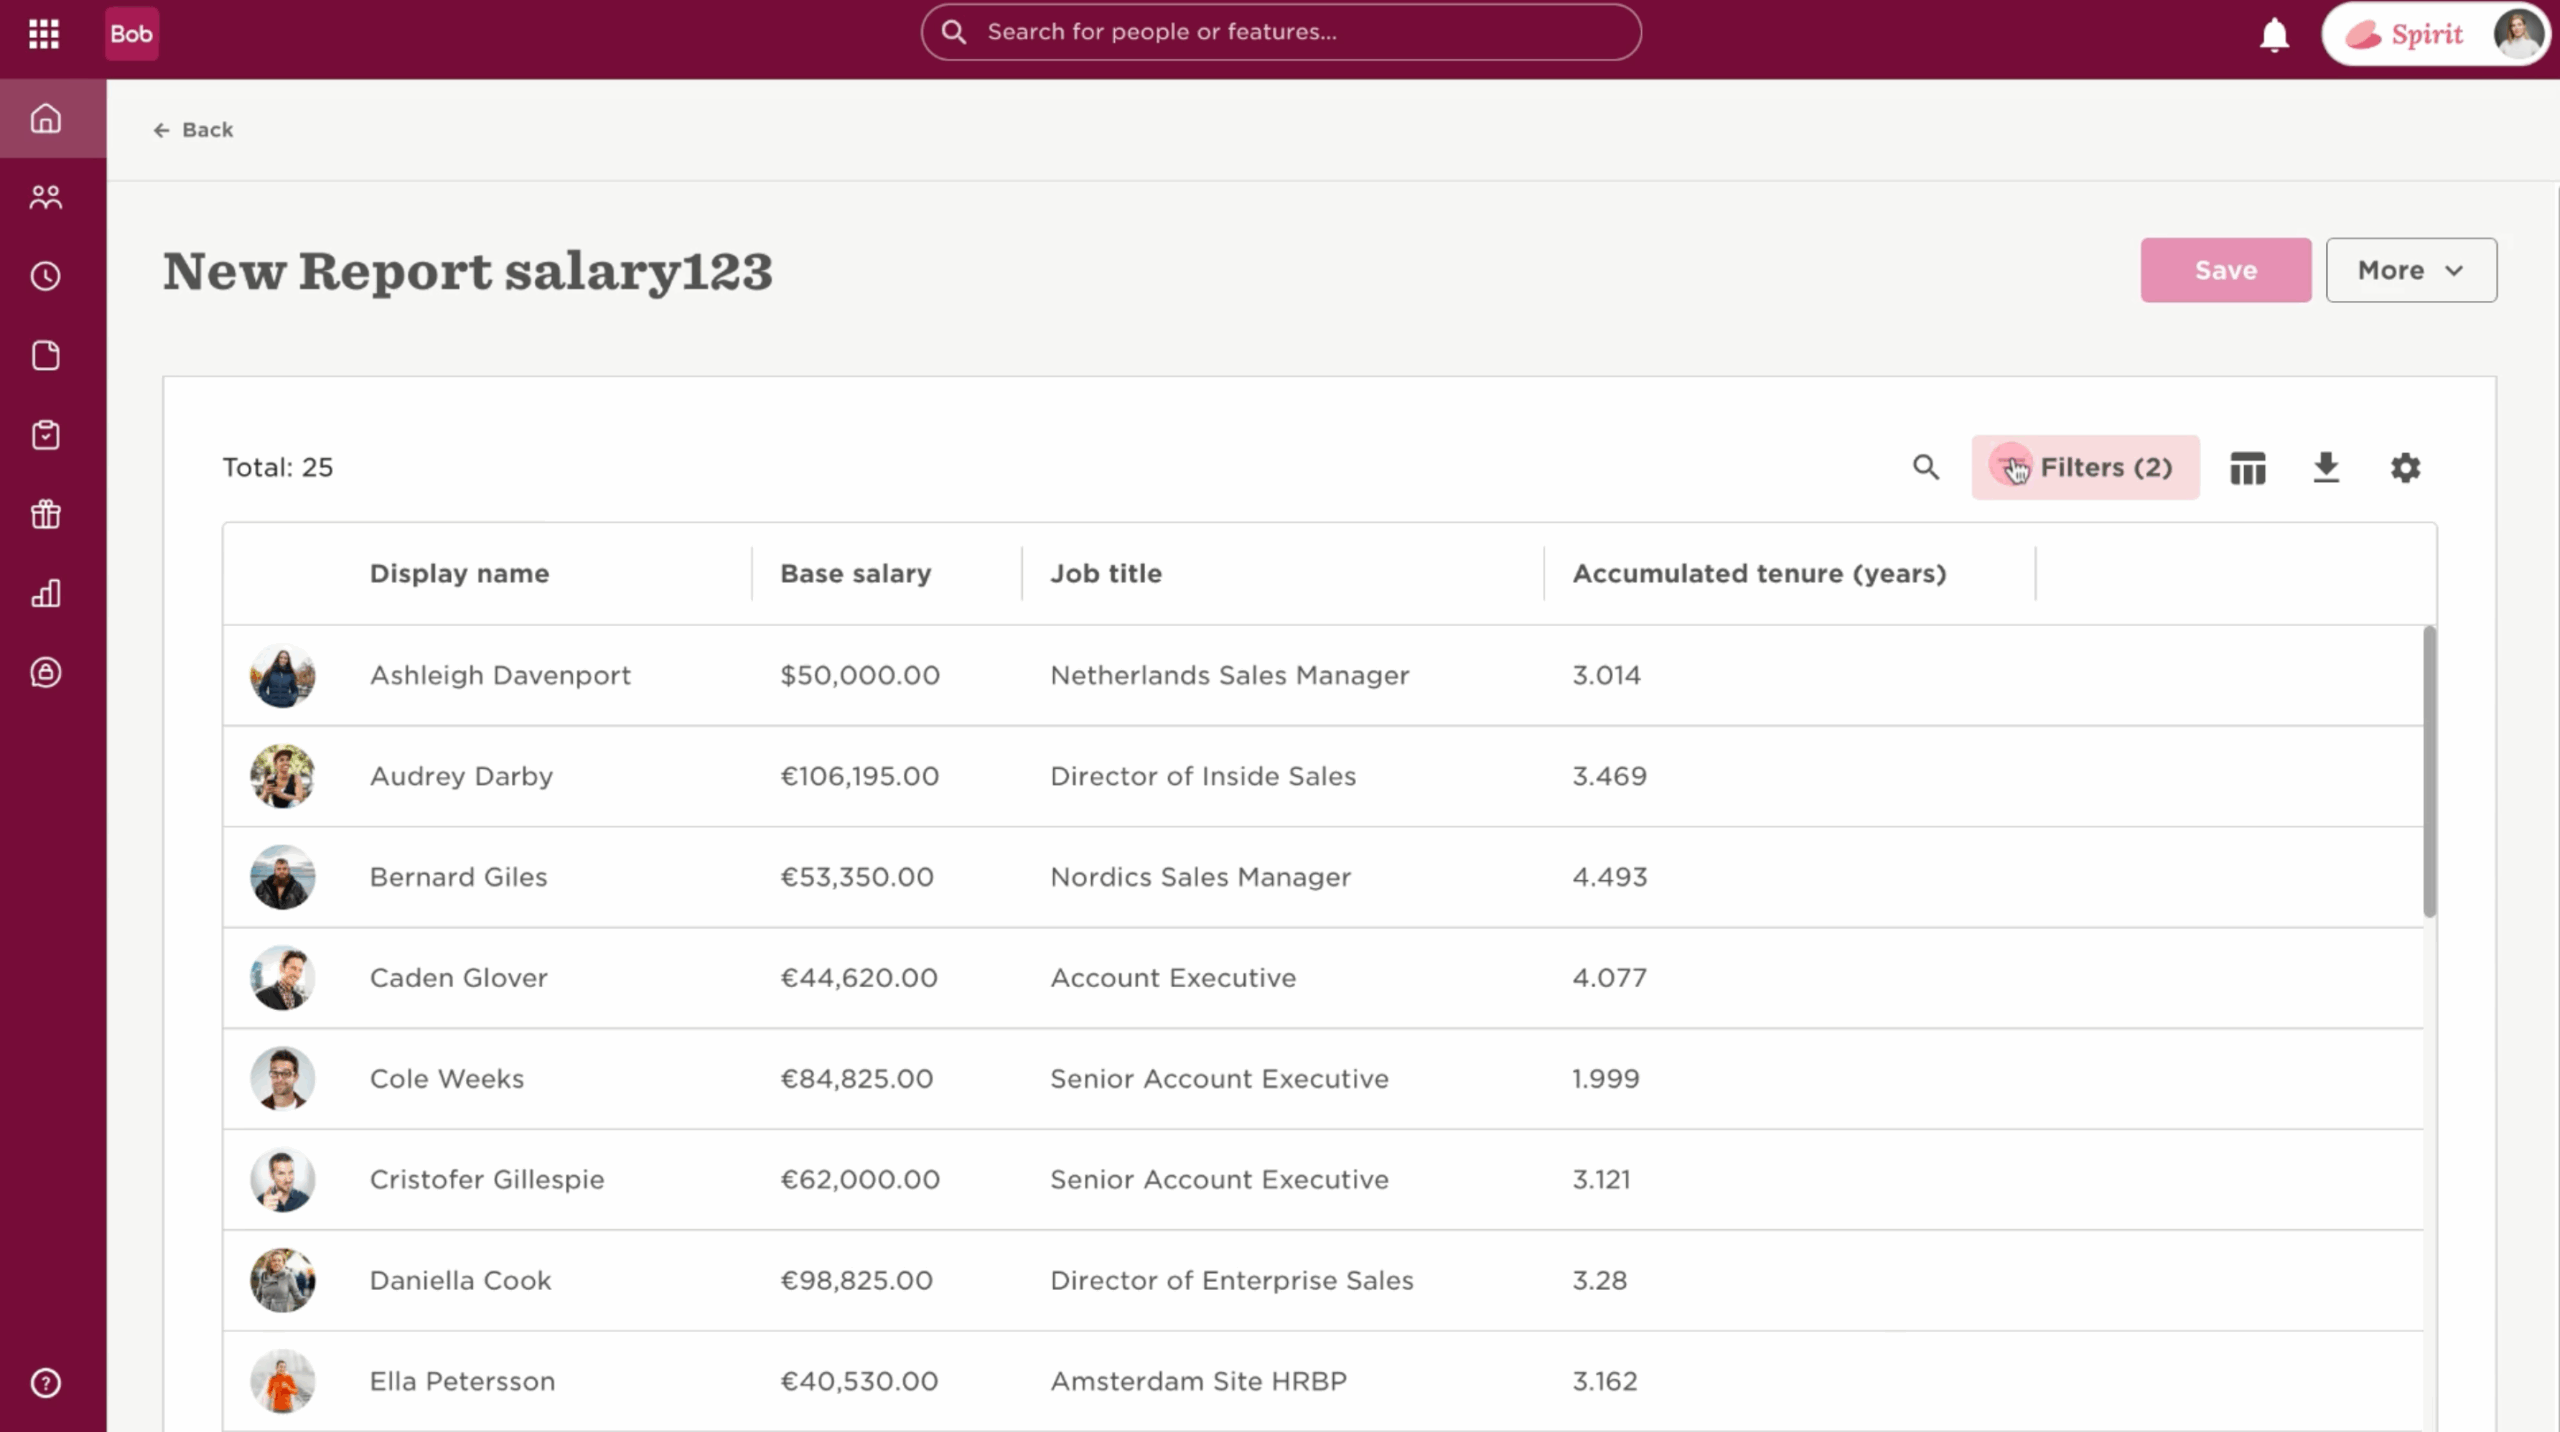The width and height of the screenshot is (2560, 1432).
Task: Open the gift box sidebar icon
Action: pos(46,514)
